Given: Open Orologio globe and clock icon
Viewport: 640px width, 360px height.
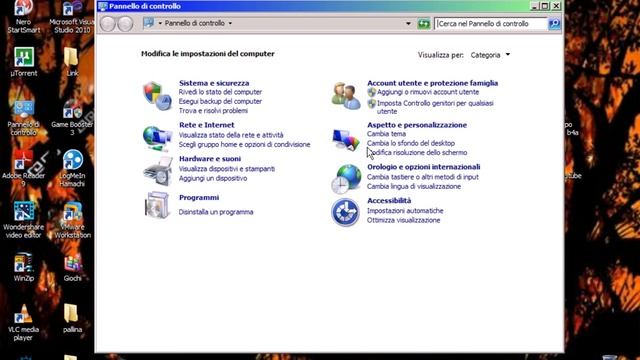Looking at the screenshot, I should pyautogui.click(x=346, y=179).
